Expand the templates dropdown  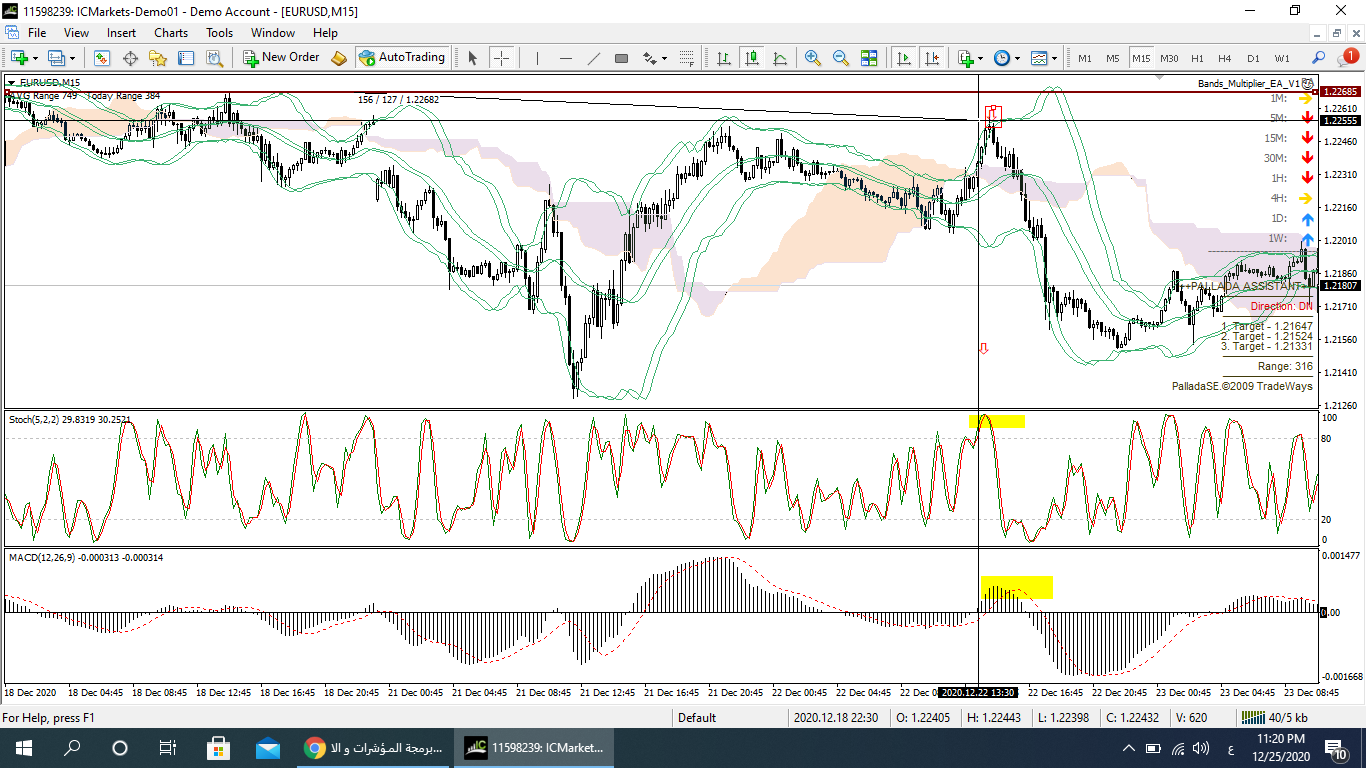pyautogui.click(x=1055, y=58)
